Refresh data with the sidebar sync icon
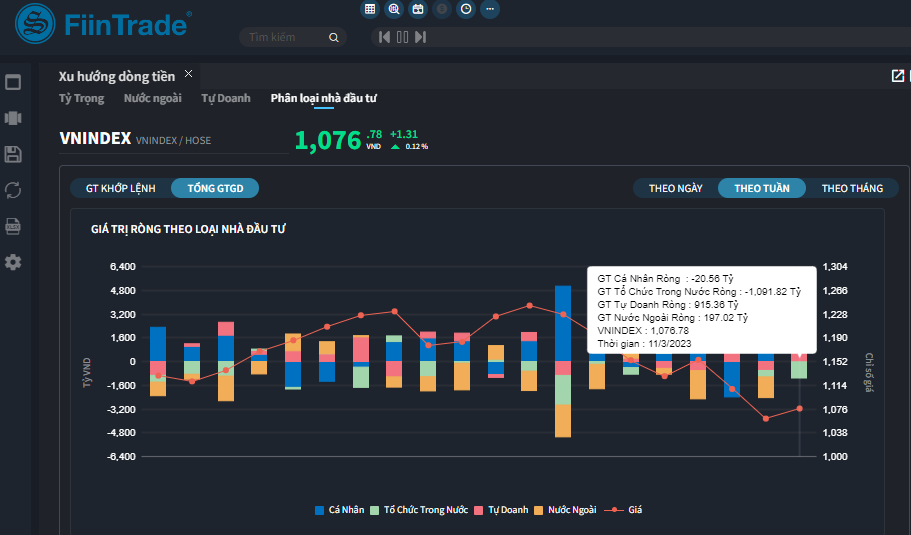911x535 pixels. coord(13,190)
